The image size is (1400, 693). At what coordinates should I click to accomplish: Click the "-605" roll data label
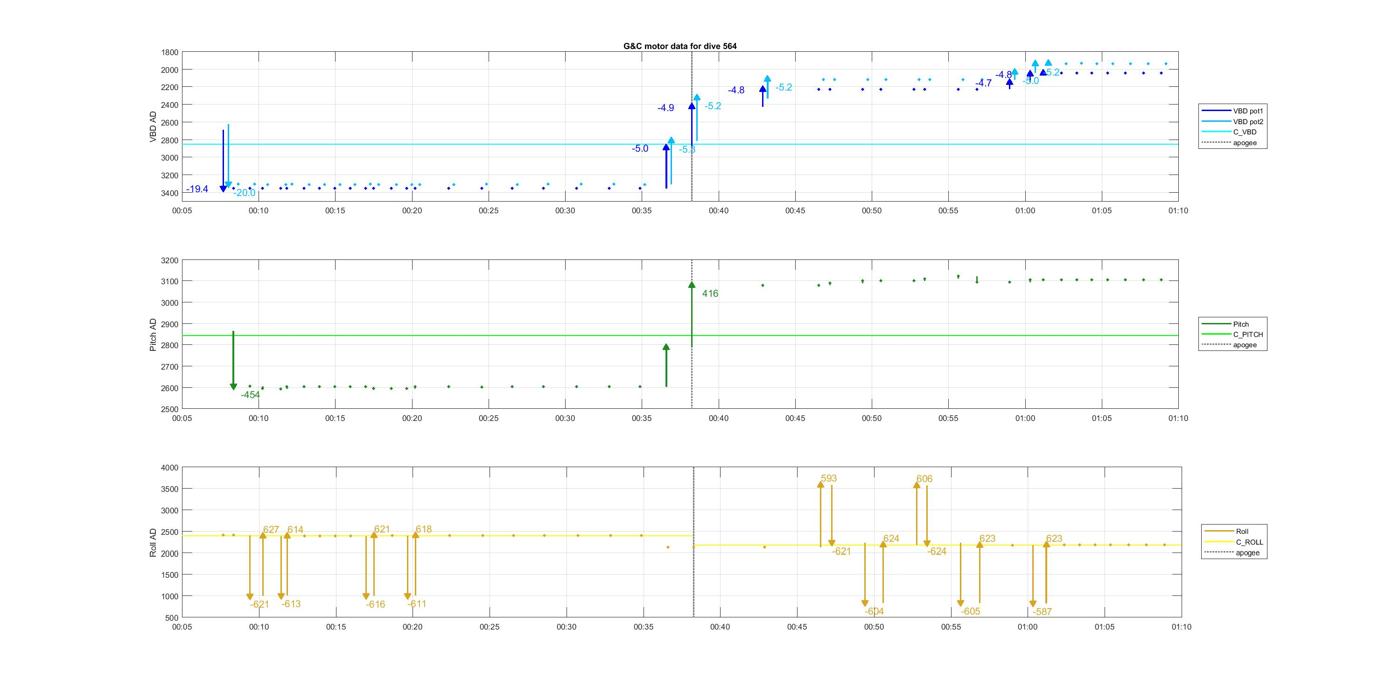pos(971,611)
